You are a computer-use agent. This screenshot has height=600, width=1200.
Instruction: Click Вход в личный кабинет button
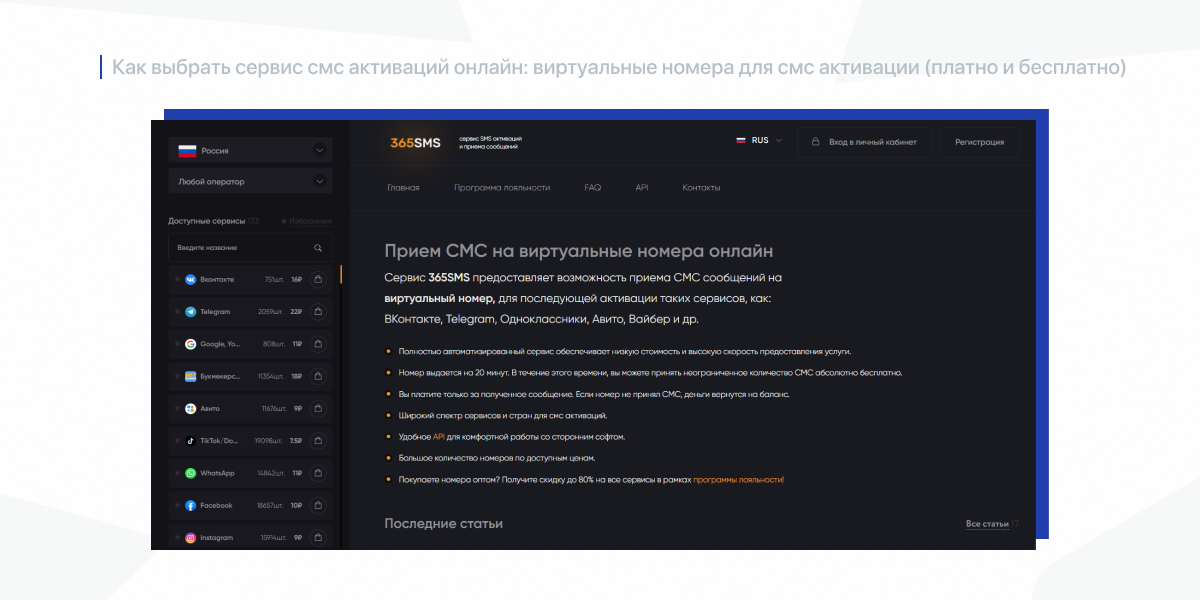[x=864, y=142]
